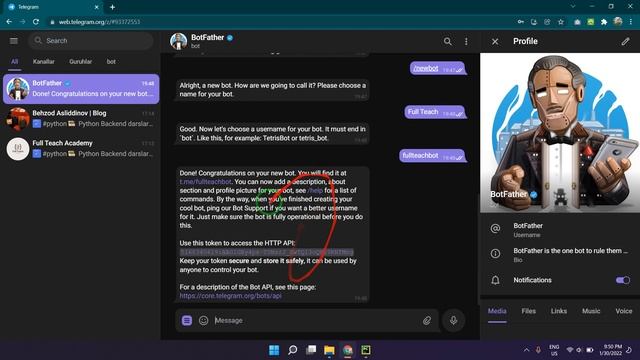Edit profile with pencil icon
The height and width of the screenshot is (360, 640).
[x=625, y=41]
